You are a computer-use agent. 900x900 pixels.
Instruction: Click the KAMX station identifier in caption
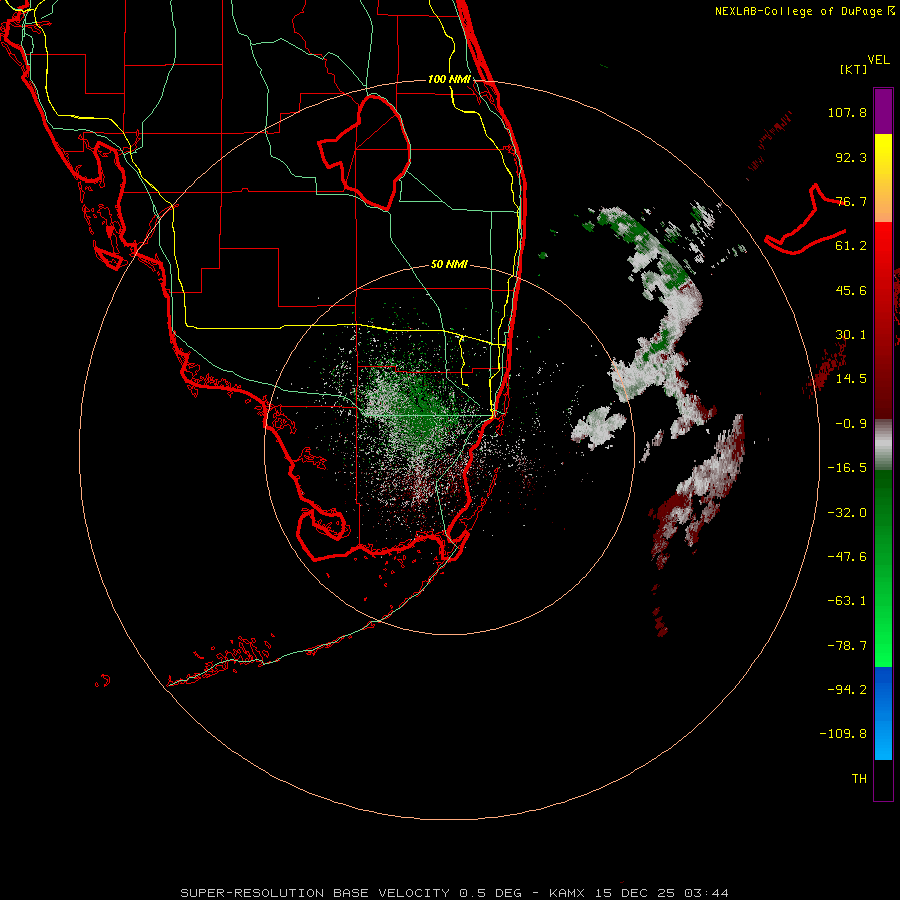point(567,893)
